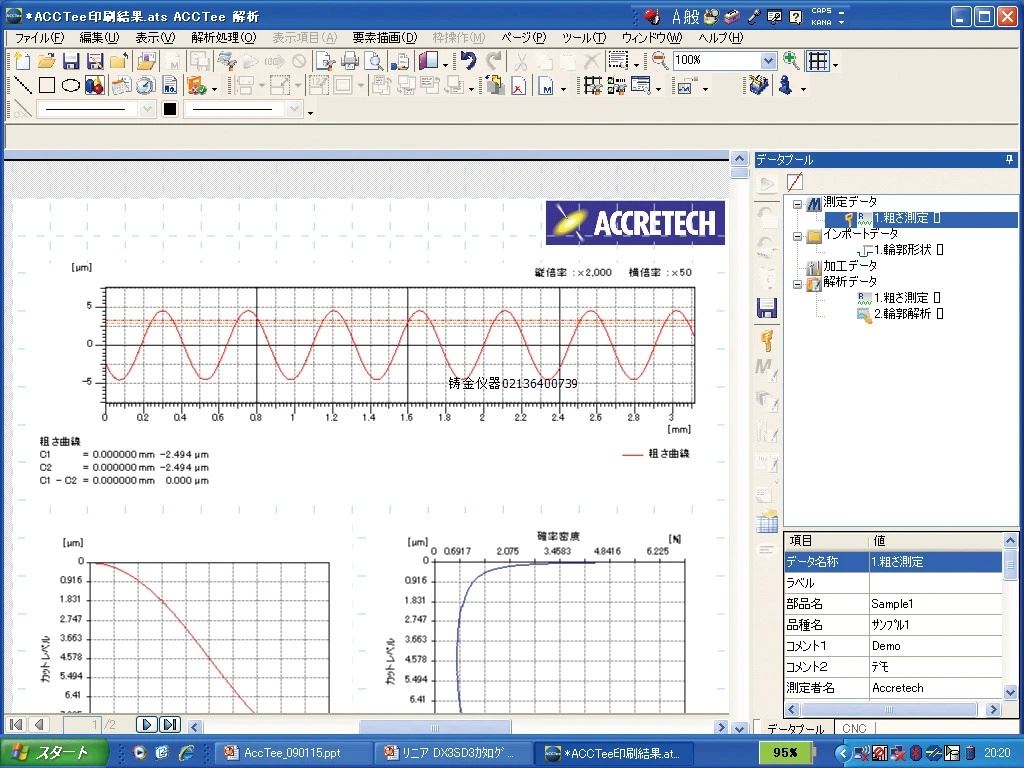Screen dimensions: 1024x768
Task: Open the 100% zoom level dropdown
Action: point(767,61)
